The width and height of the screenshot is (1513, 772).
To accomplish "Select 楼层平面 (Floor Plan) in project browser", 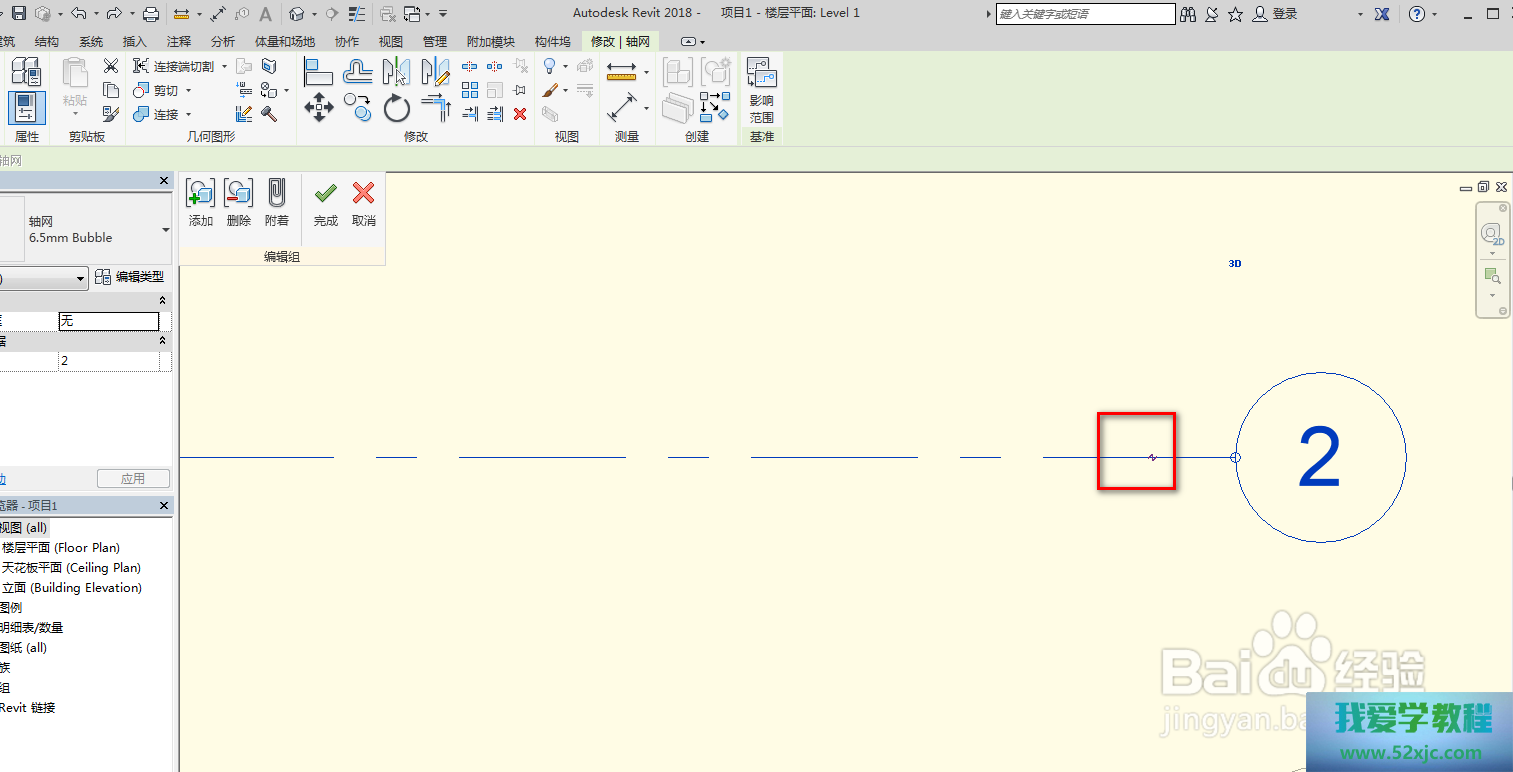I will point(60,548).
